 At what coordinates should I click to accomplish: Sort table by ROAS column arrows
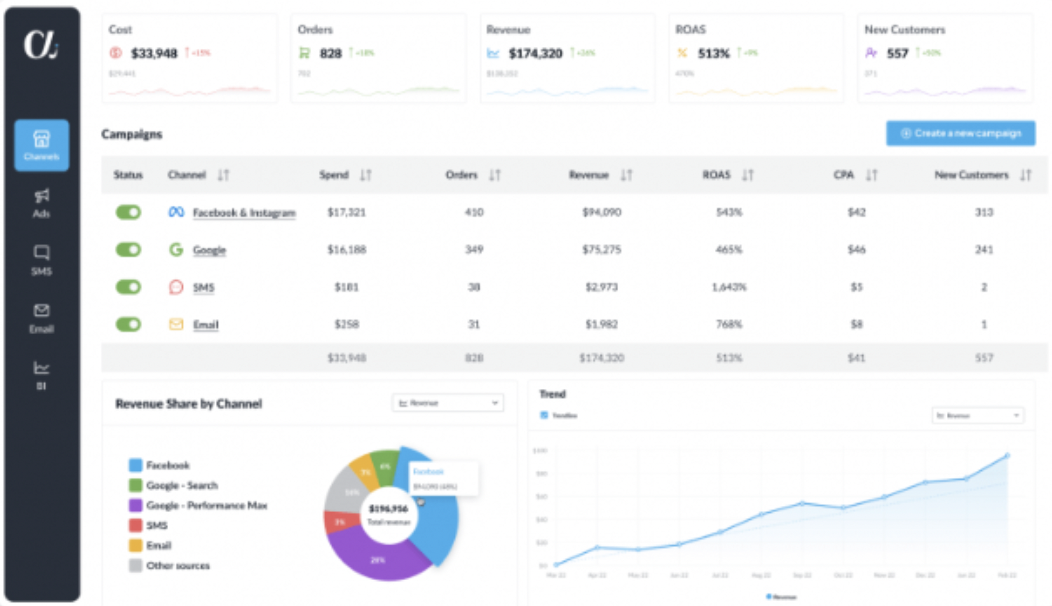(748, 175)
